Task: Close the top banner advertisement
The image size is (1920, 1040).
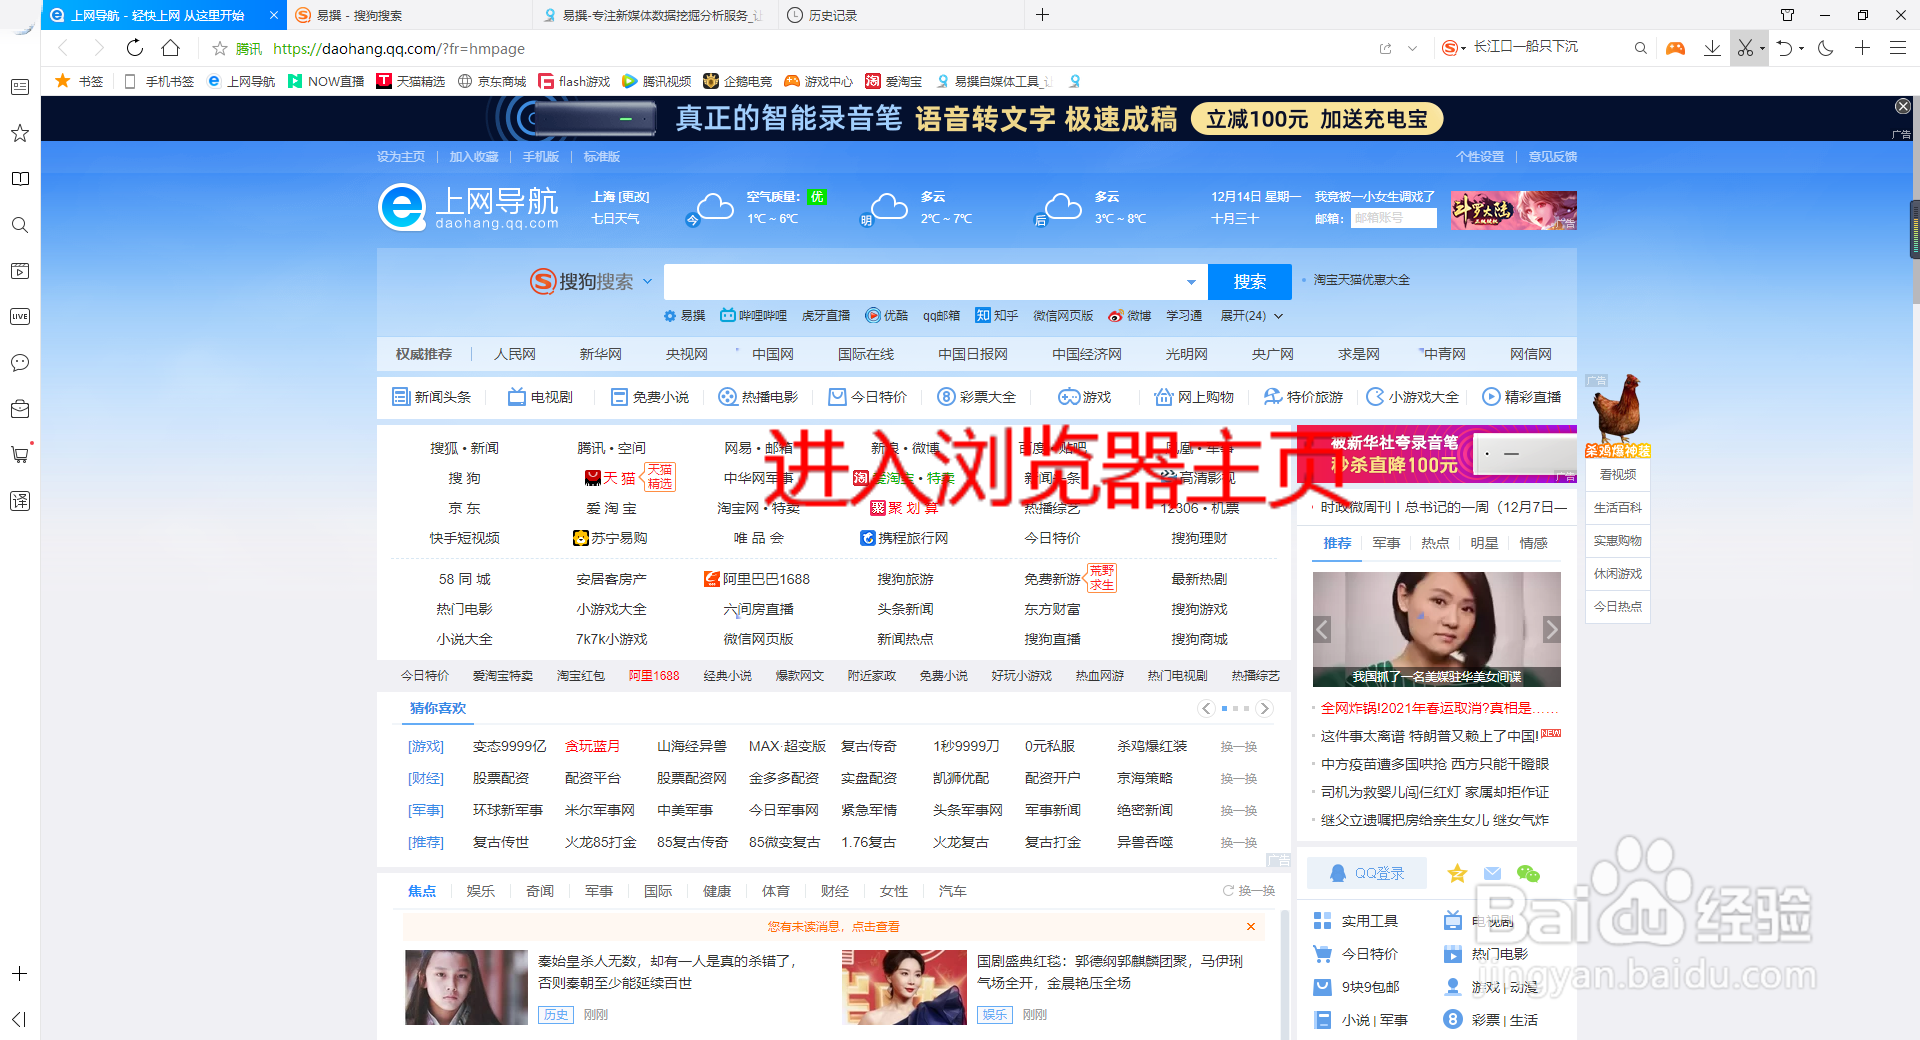Action: coord(1903,106)
